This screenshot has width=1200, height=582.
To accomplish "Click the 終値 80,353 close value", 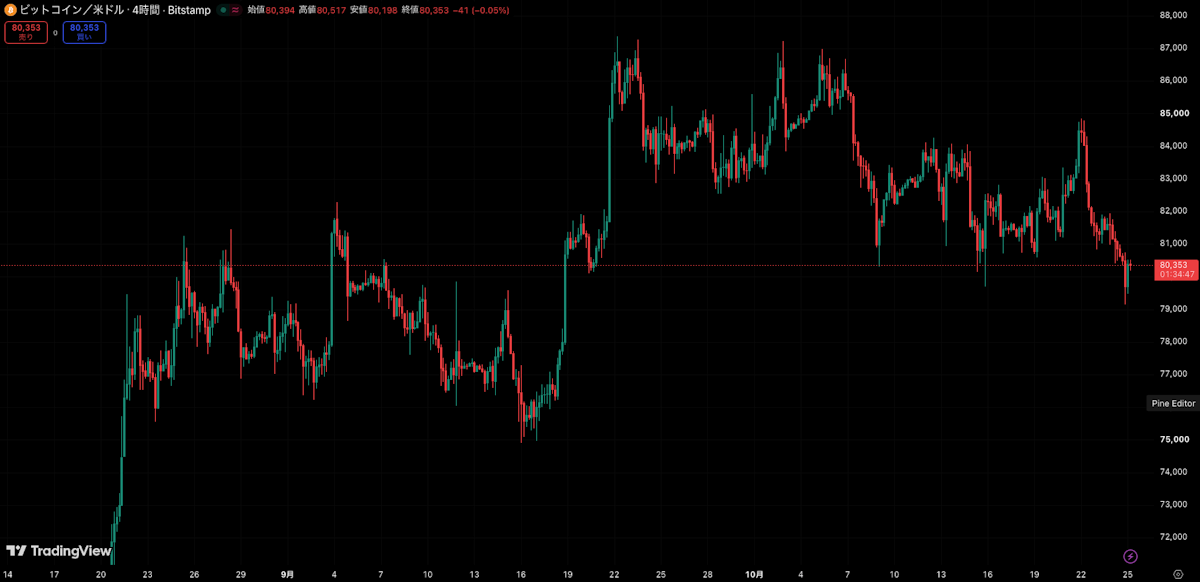I will 425,10.
